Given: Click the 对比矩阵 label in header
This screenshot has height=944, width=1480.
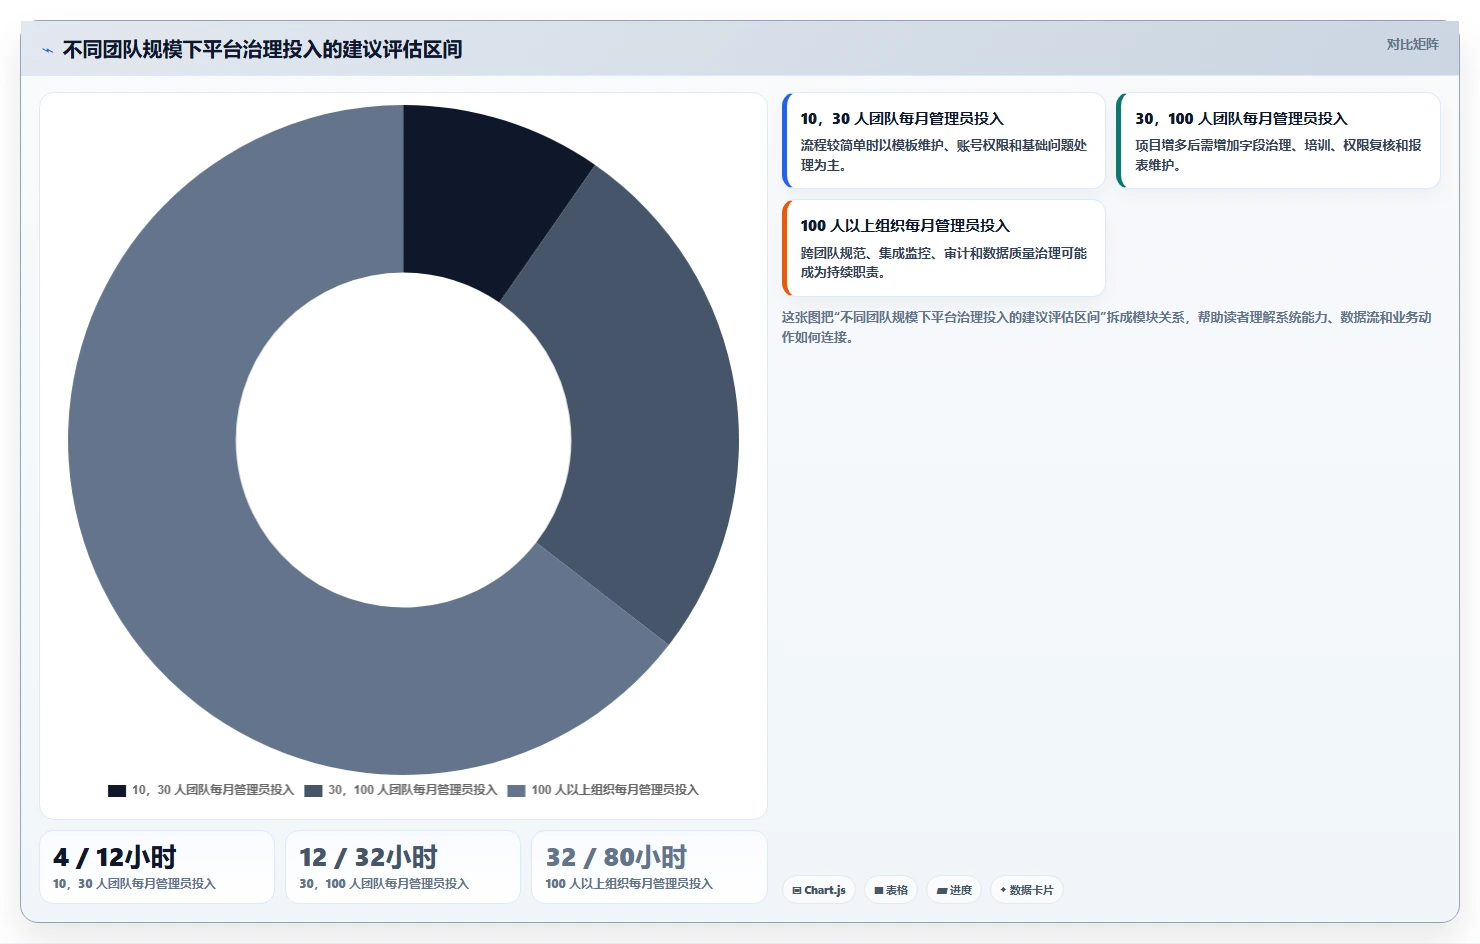Looking at the screenshot, I should pyautogui.click(x=1412, y=44).
